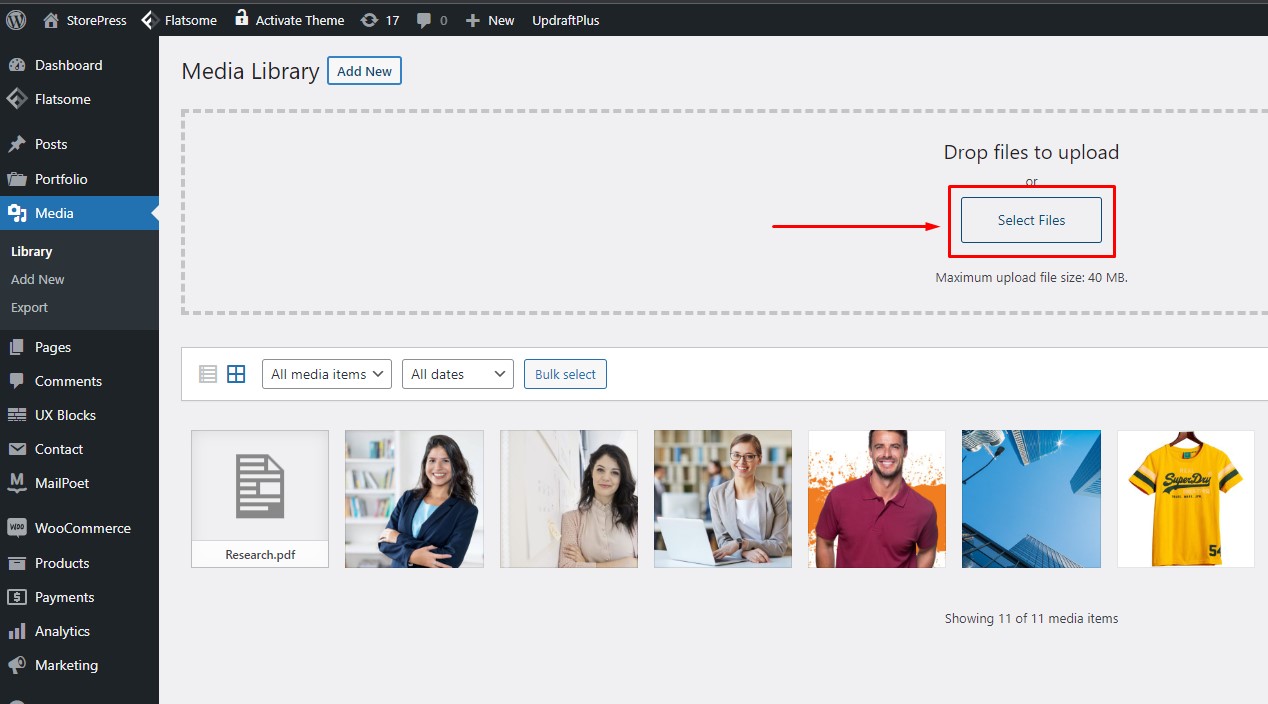
Task: Click the Activate Theme lock icon
Action: [x=241, y=18]
